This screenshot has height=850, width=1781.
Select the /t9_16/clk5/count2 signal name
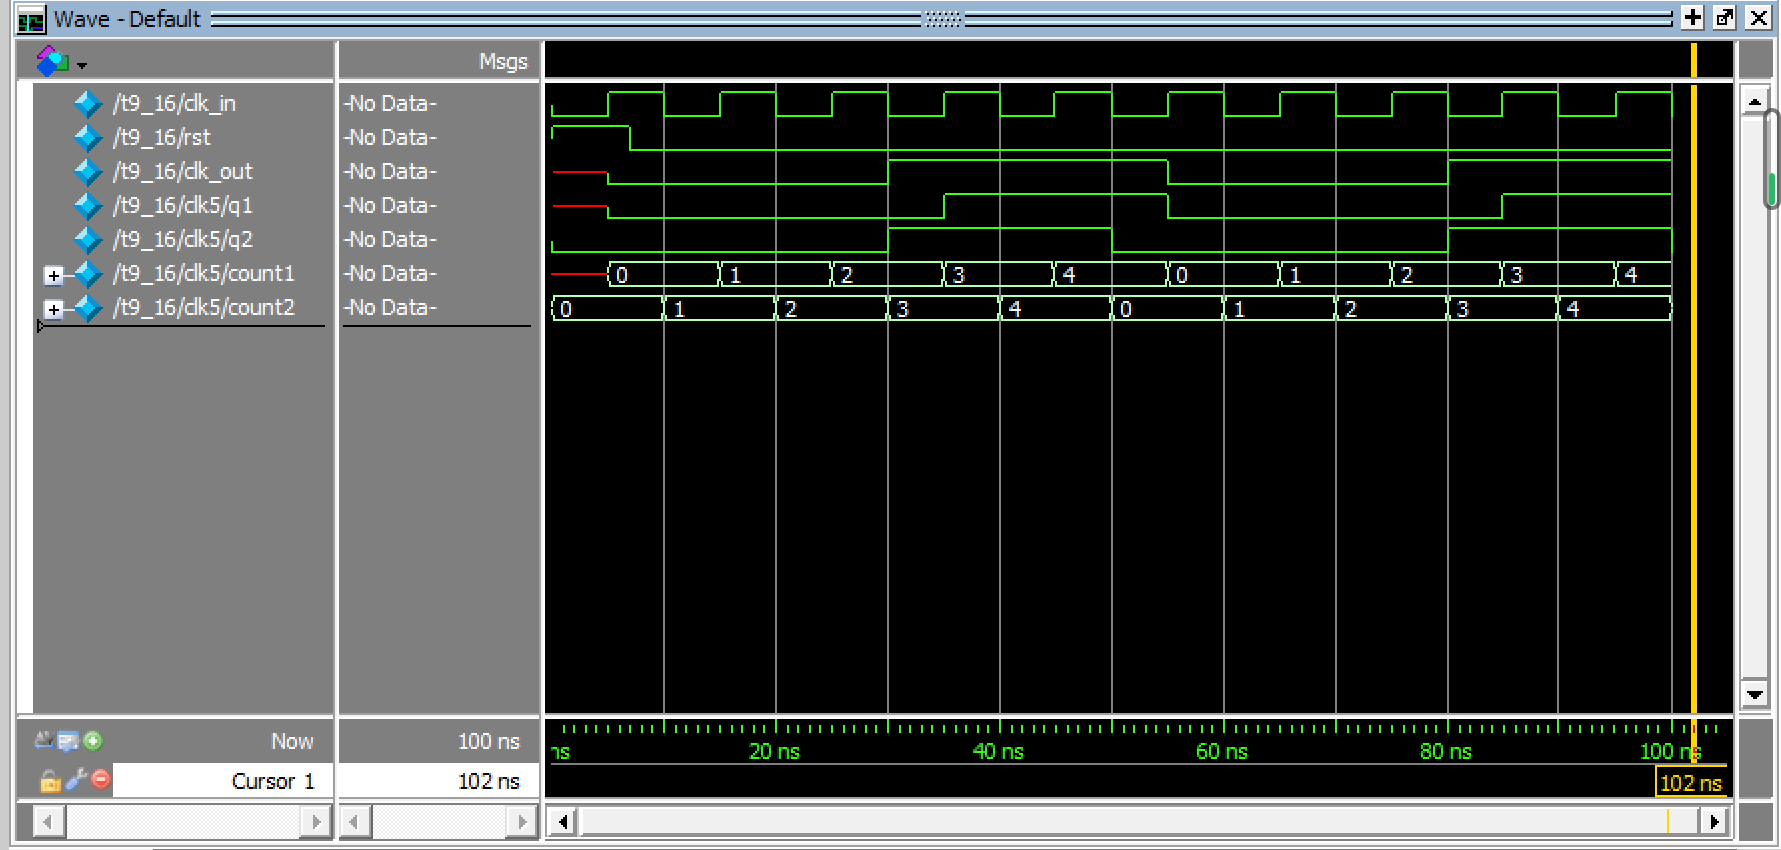204,308
